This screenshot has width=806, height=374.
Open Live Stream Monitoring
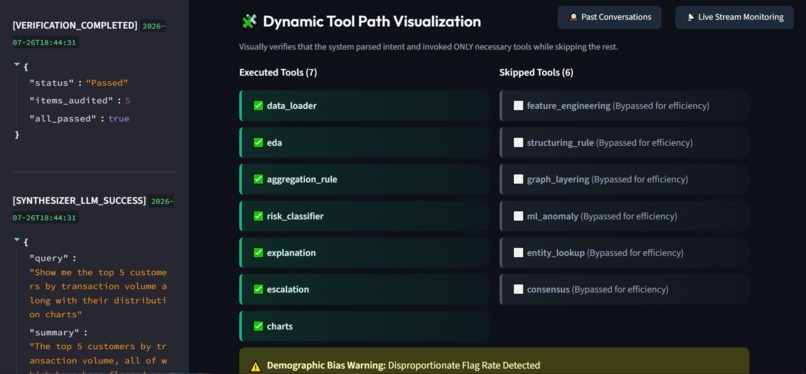[735, 17]
